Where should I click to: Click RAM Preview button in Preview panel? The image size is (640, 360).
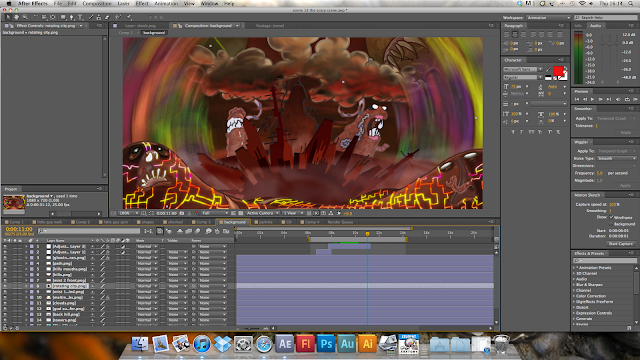[635, 99]
